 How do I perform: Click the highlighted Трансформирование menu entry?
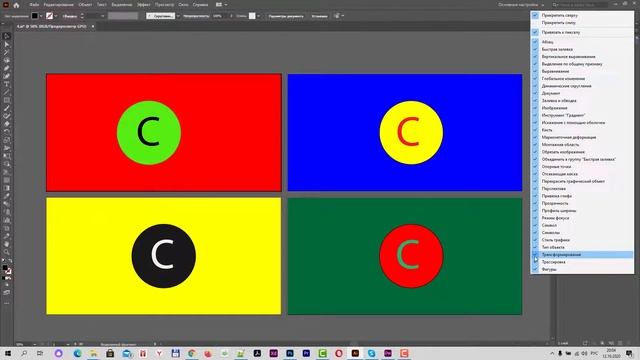tap(582, 255)
